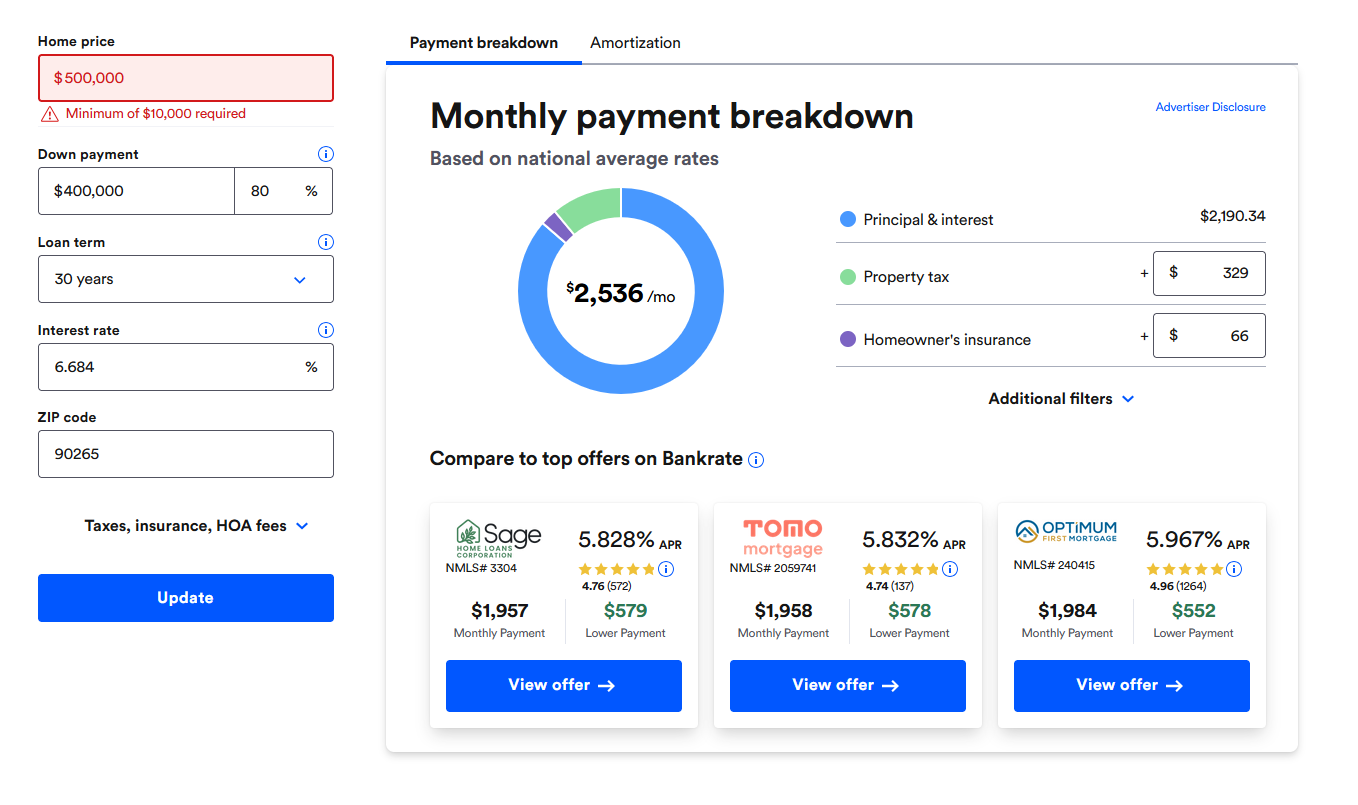The image size is (1358, 805).
Task: Click the Minimum of $10,000 required error message
Action: pyautogui.click(x=155, y=114)
